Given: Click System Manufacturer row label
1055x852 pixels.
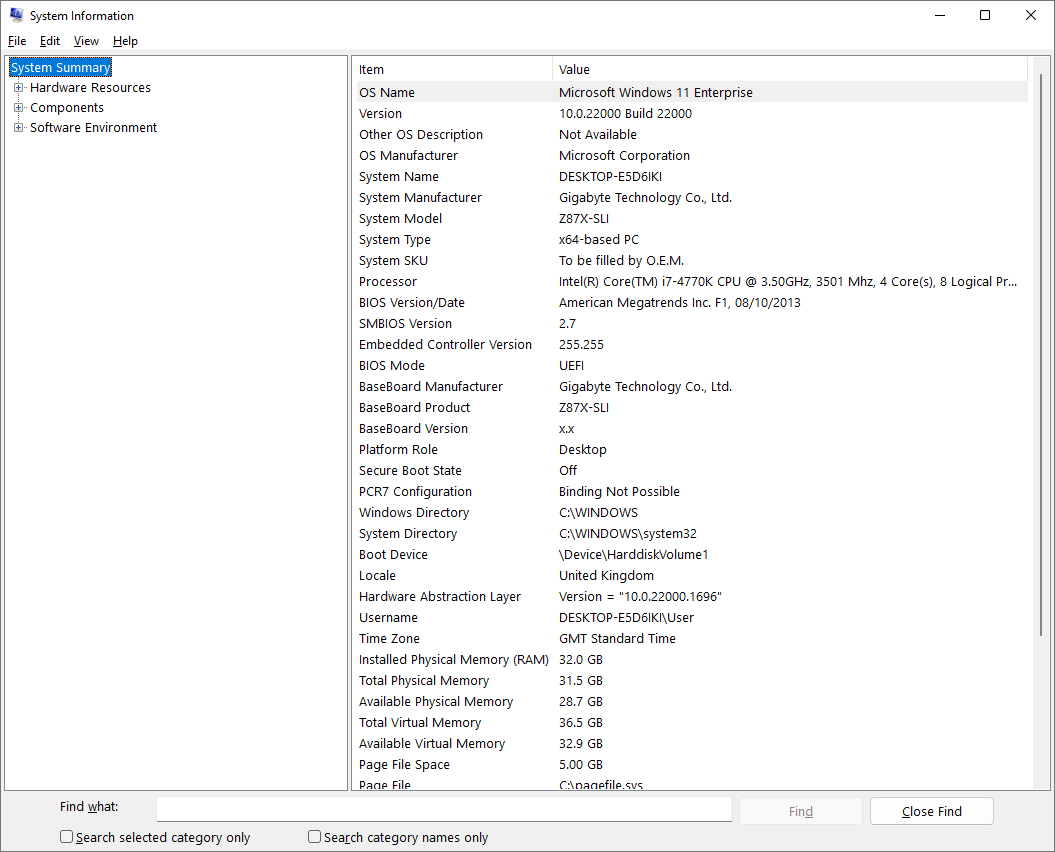Looking at the screenshot, I should tap(421, 197).
